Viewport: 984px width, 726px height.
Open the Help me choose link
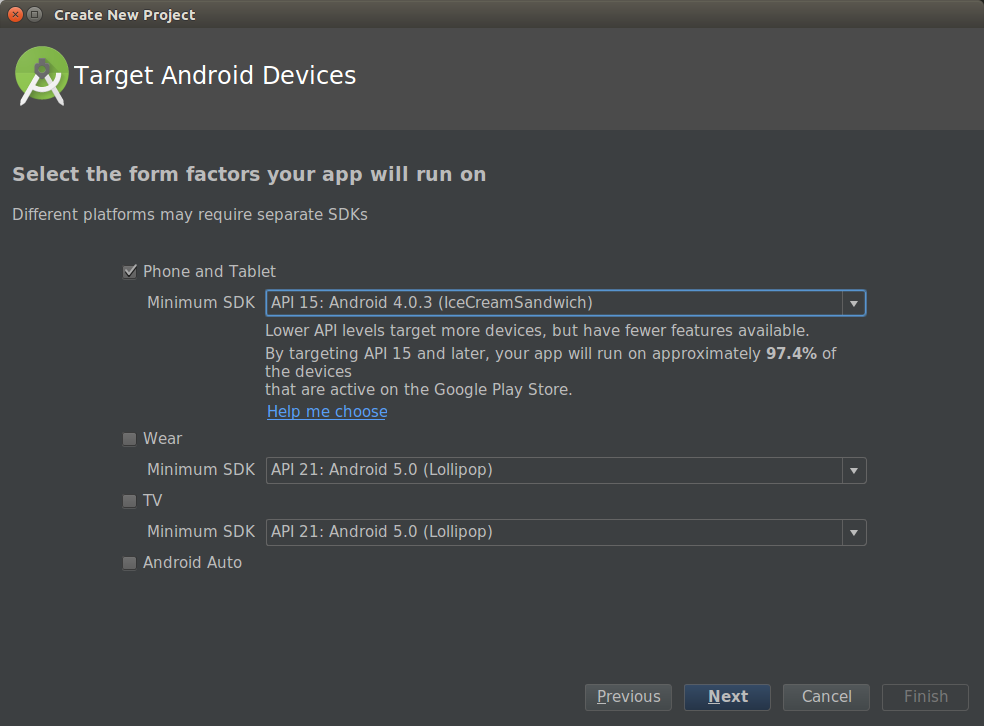tap(327, 412)
